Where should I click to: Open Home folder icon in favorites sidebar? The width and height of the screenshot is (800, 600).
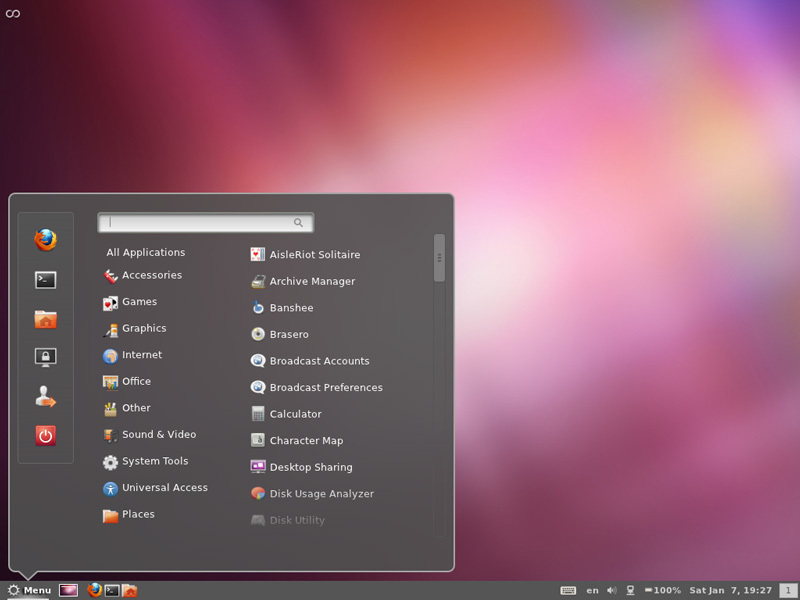click(x=45, y=319)
